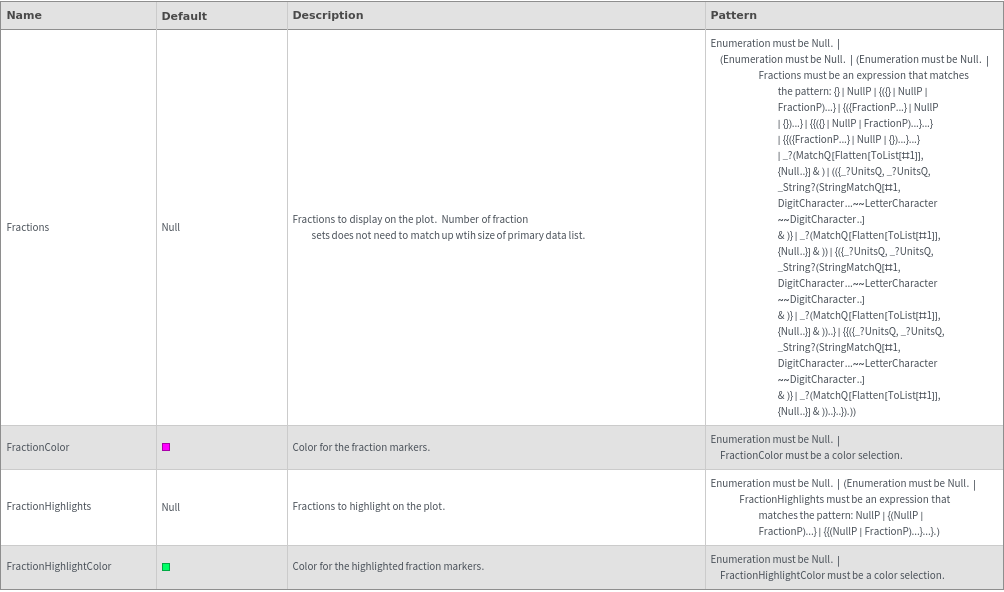Select the Pattern column header

(x=733, y=15)
